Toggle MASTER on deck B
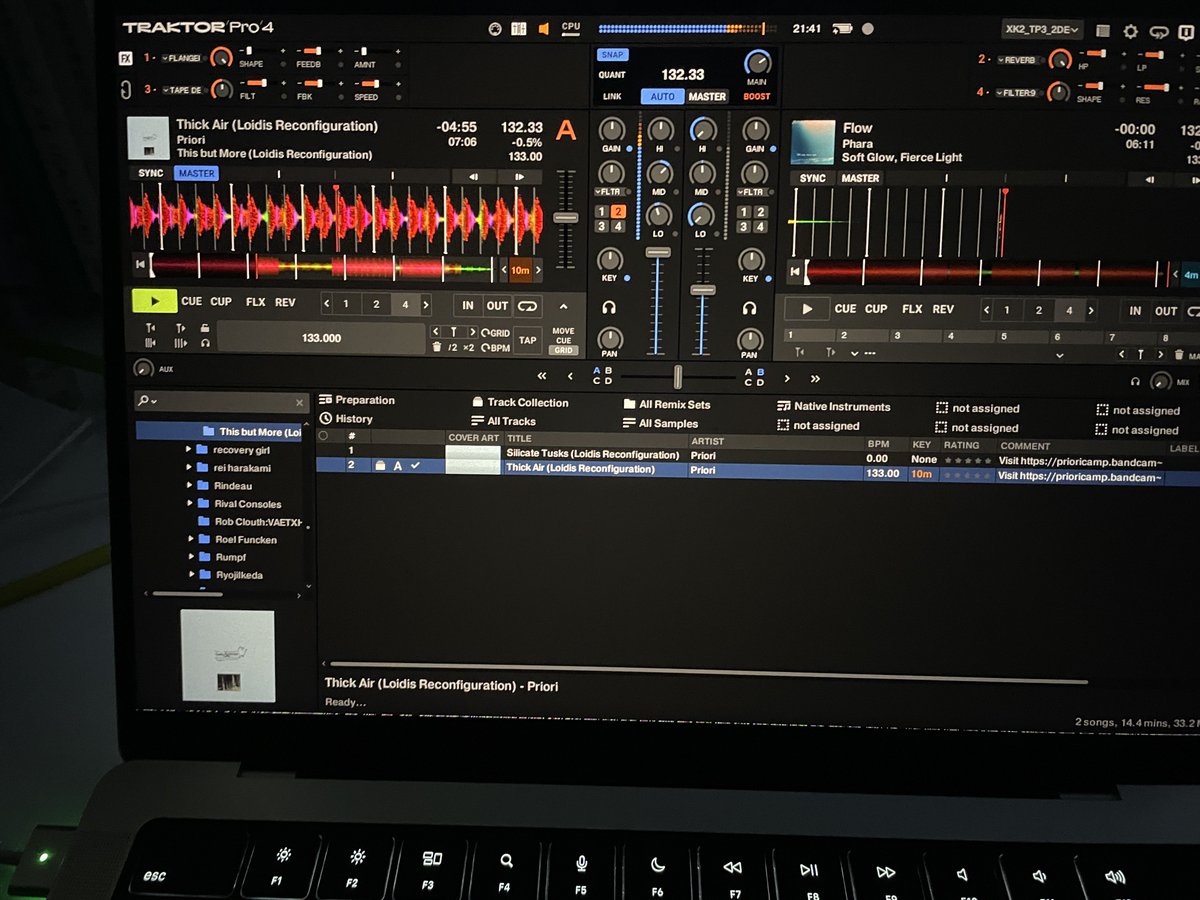The image size is (1200, 900). tap(860, 178)
